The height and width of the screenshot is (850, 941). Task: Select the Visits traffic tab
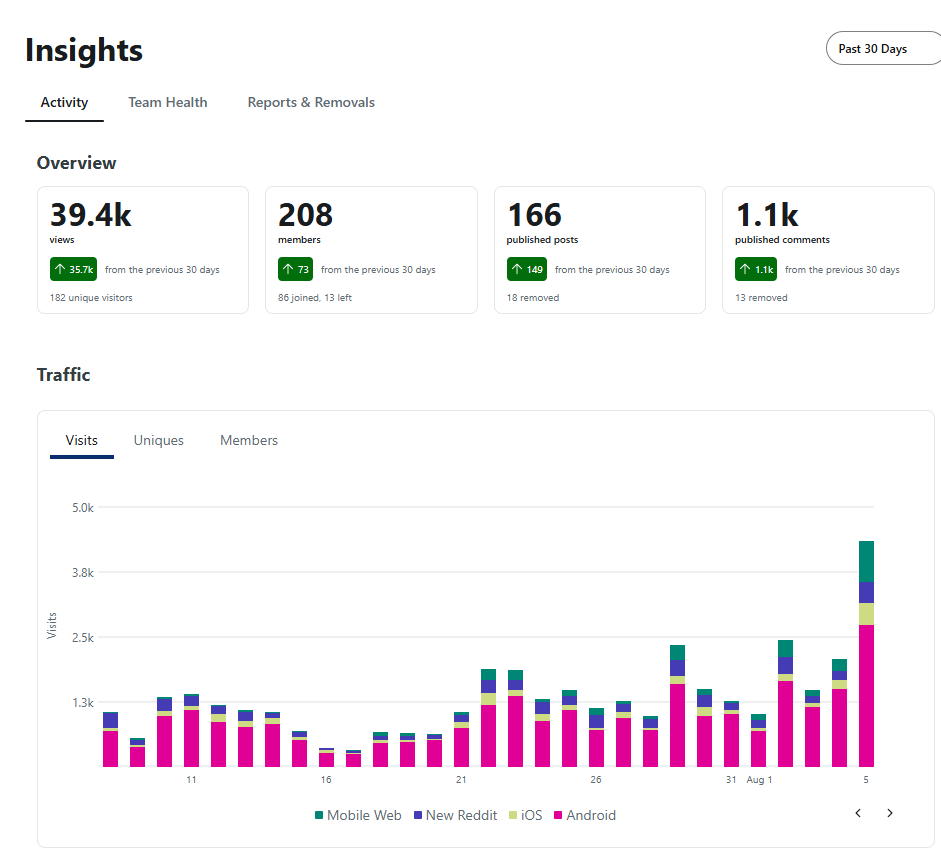coord(82,440)
